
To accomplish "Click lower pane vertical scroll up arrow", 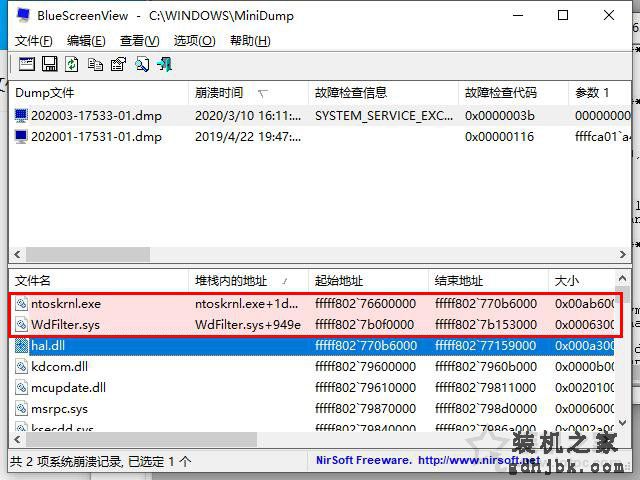I will coord(622,279).
